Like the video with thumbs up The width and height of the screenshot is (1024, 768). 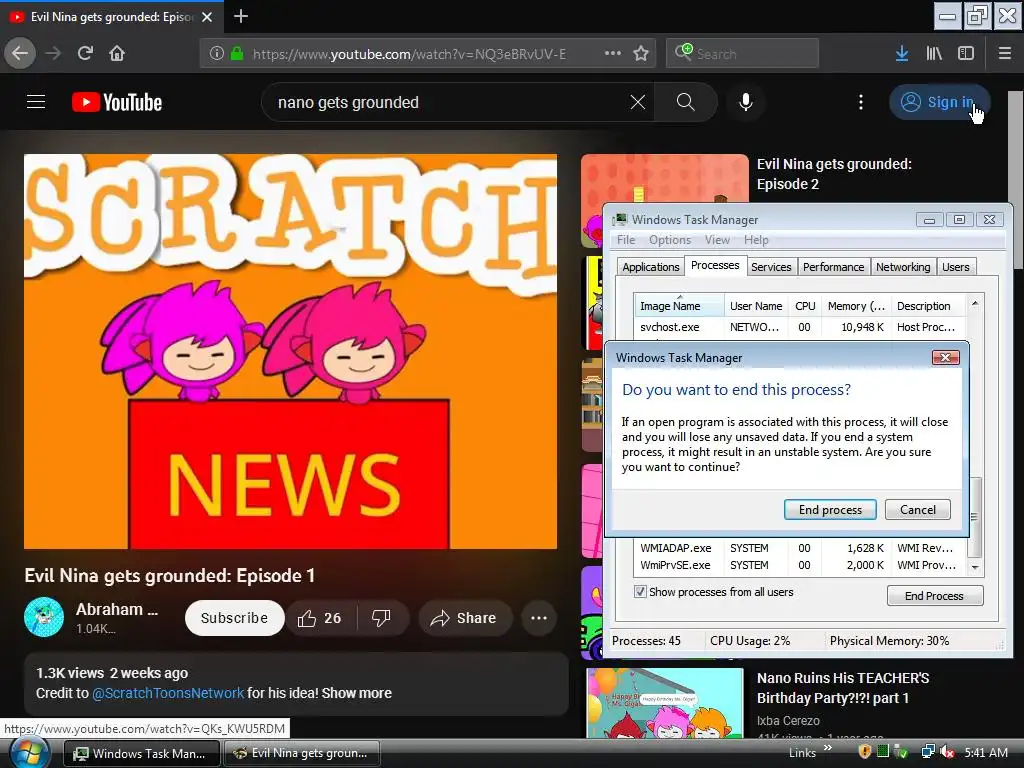[320, 618]
